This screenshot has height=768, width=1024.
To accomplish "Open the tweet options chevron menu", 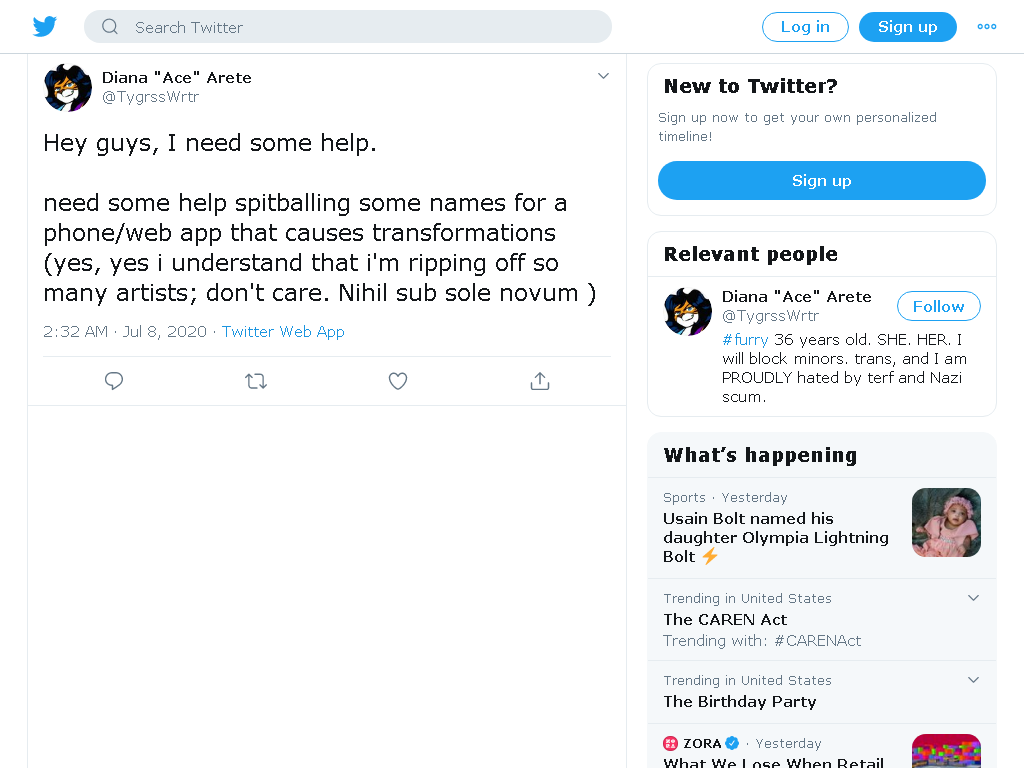I will tap(603, 76).
